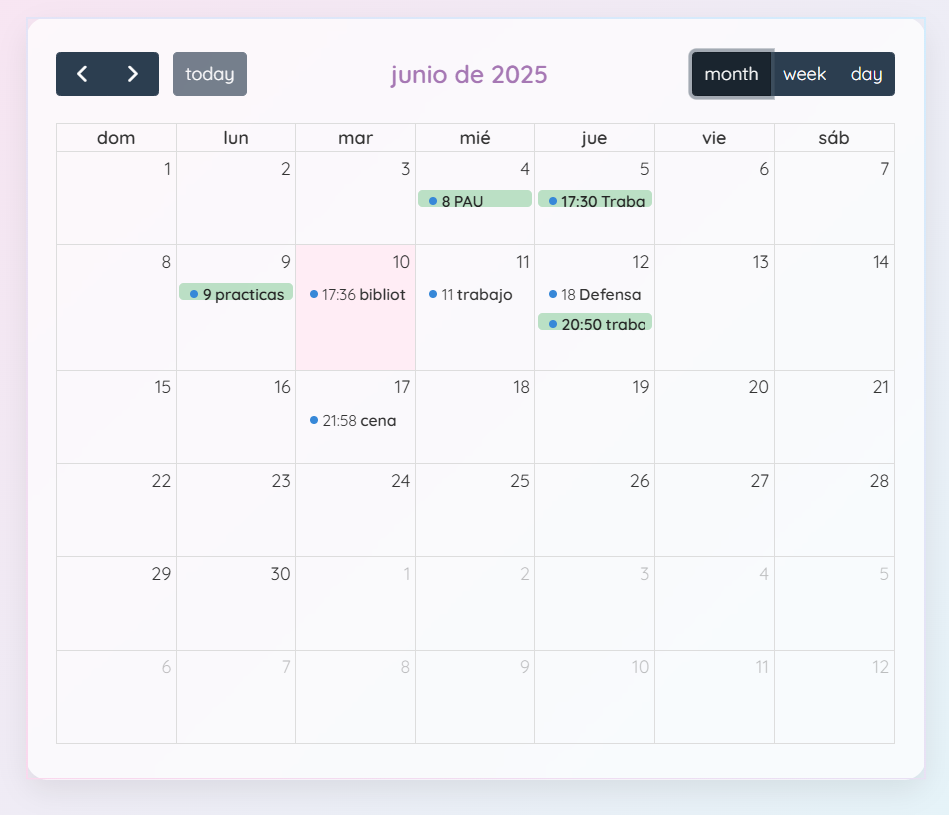The height and width of the screenshot is (815, 949).
Task: Click the 'junio de 2025' title
Action: click(x=469, y=74)
